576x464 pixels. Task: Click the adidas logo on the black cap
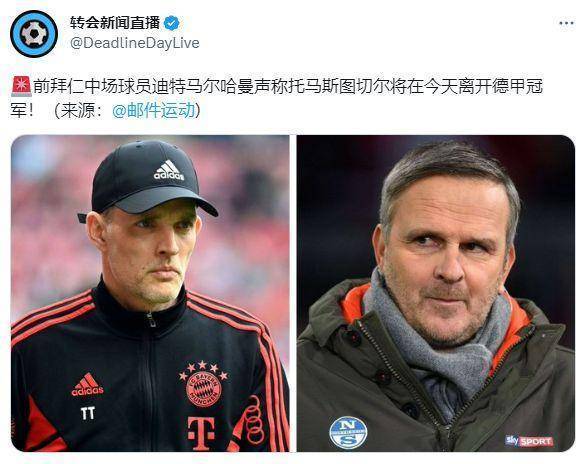pos(169,170)
